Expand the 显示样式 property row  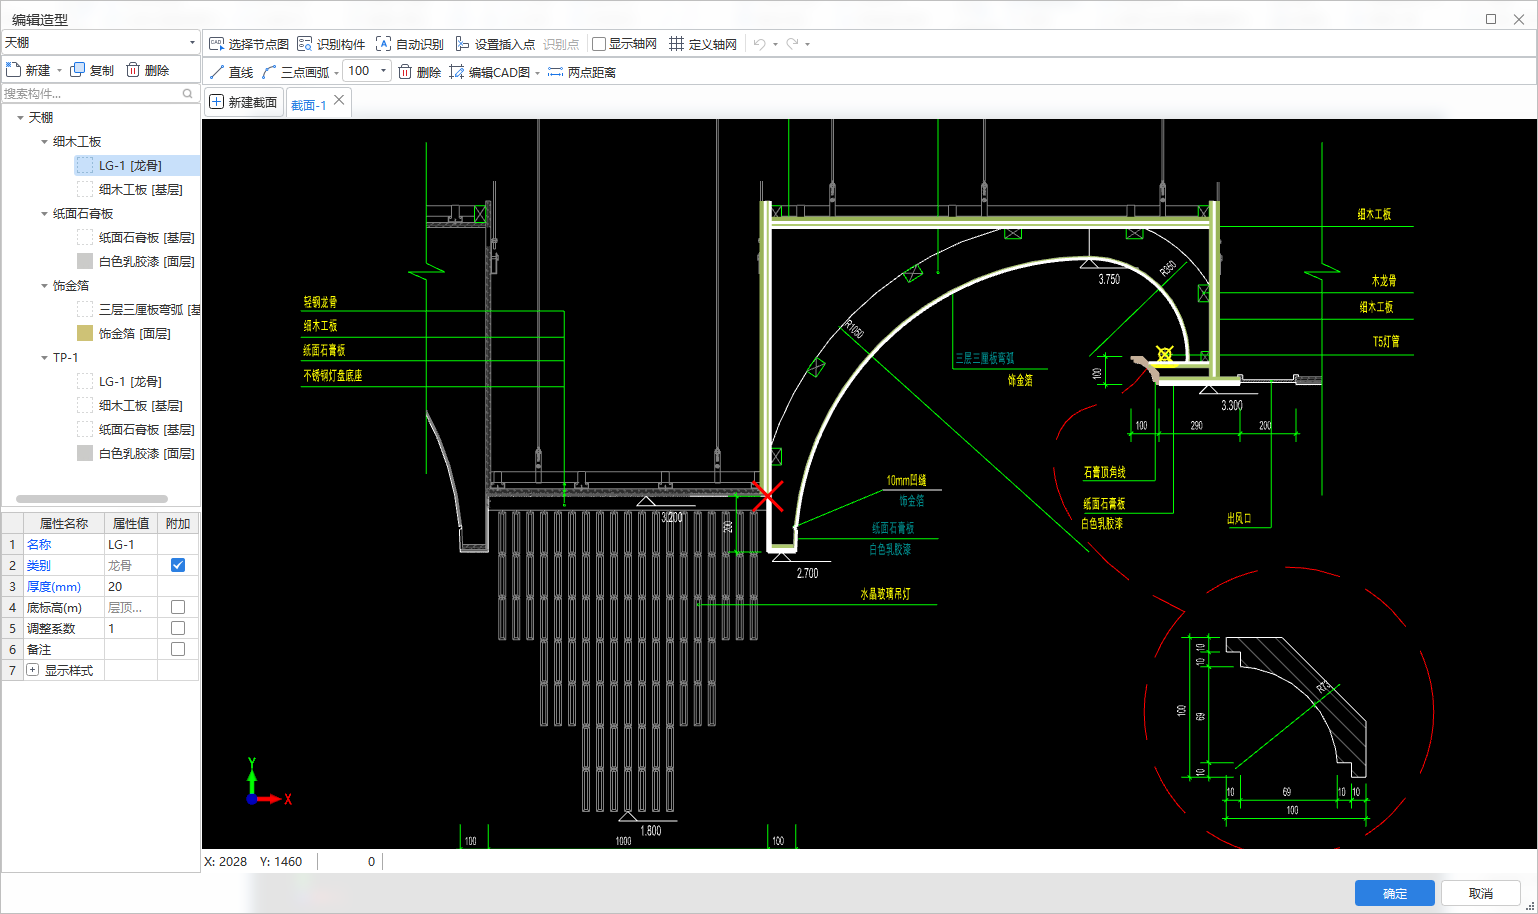[33, 670]
